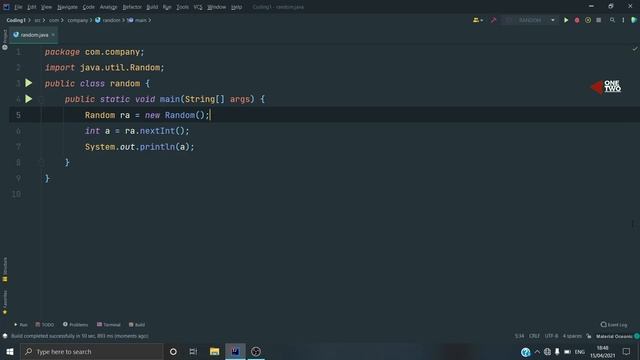This screenshot has width=640, height=360.
Task: Open the Tools menu
Action: tap(182, 7)
